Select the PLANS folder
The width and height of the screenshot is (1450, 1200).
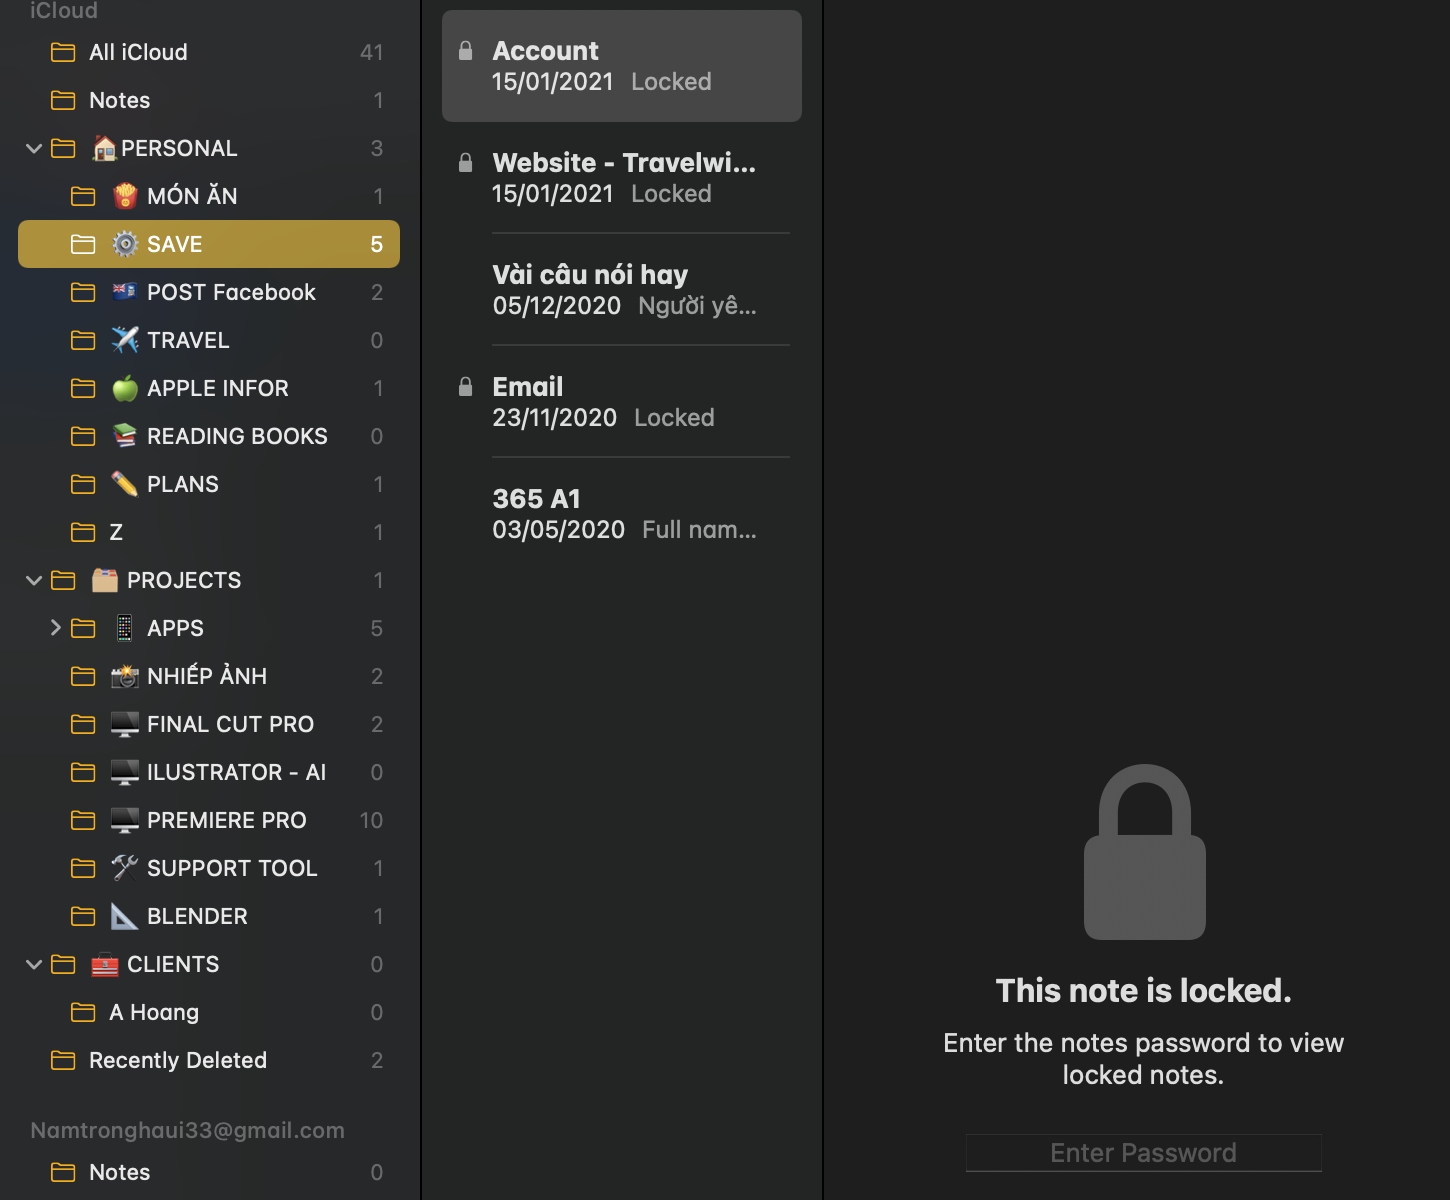(x=209, y=484)
